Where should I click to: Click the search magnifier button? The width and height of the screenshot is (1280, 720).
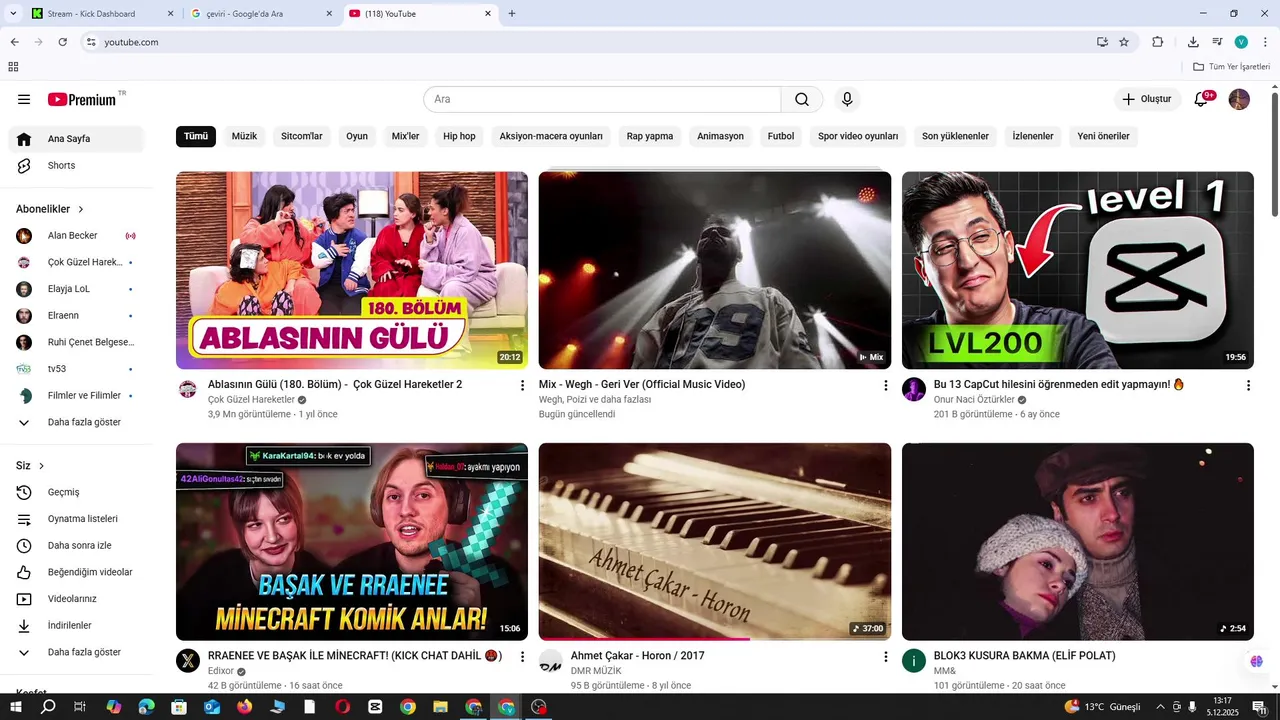(x=802, y=99)
